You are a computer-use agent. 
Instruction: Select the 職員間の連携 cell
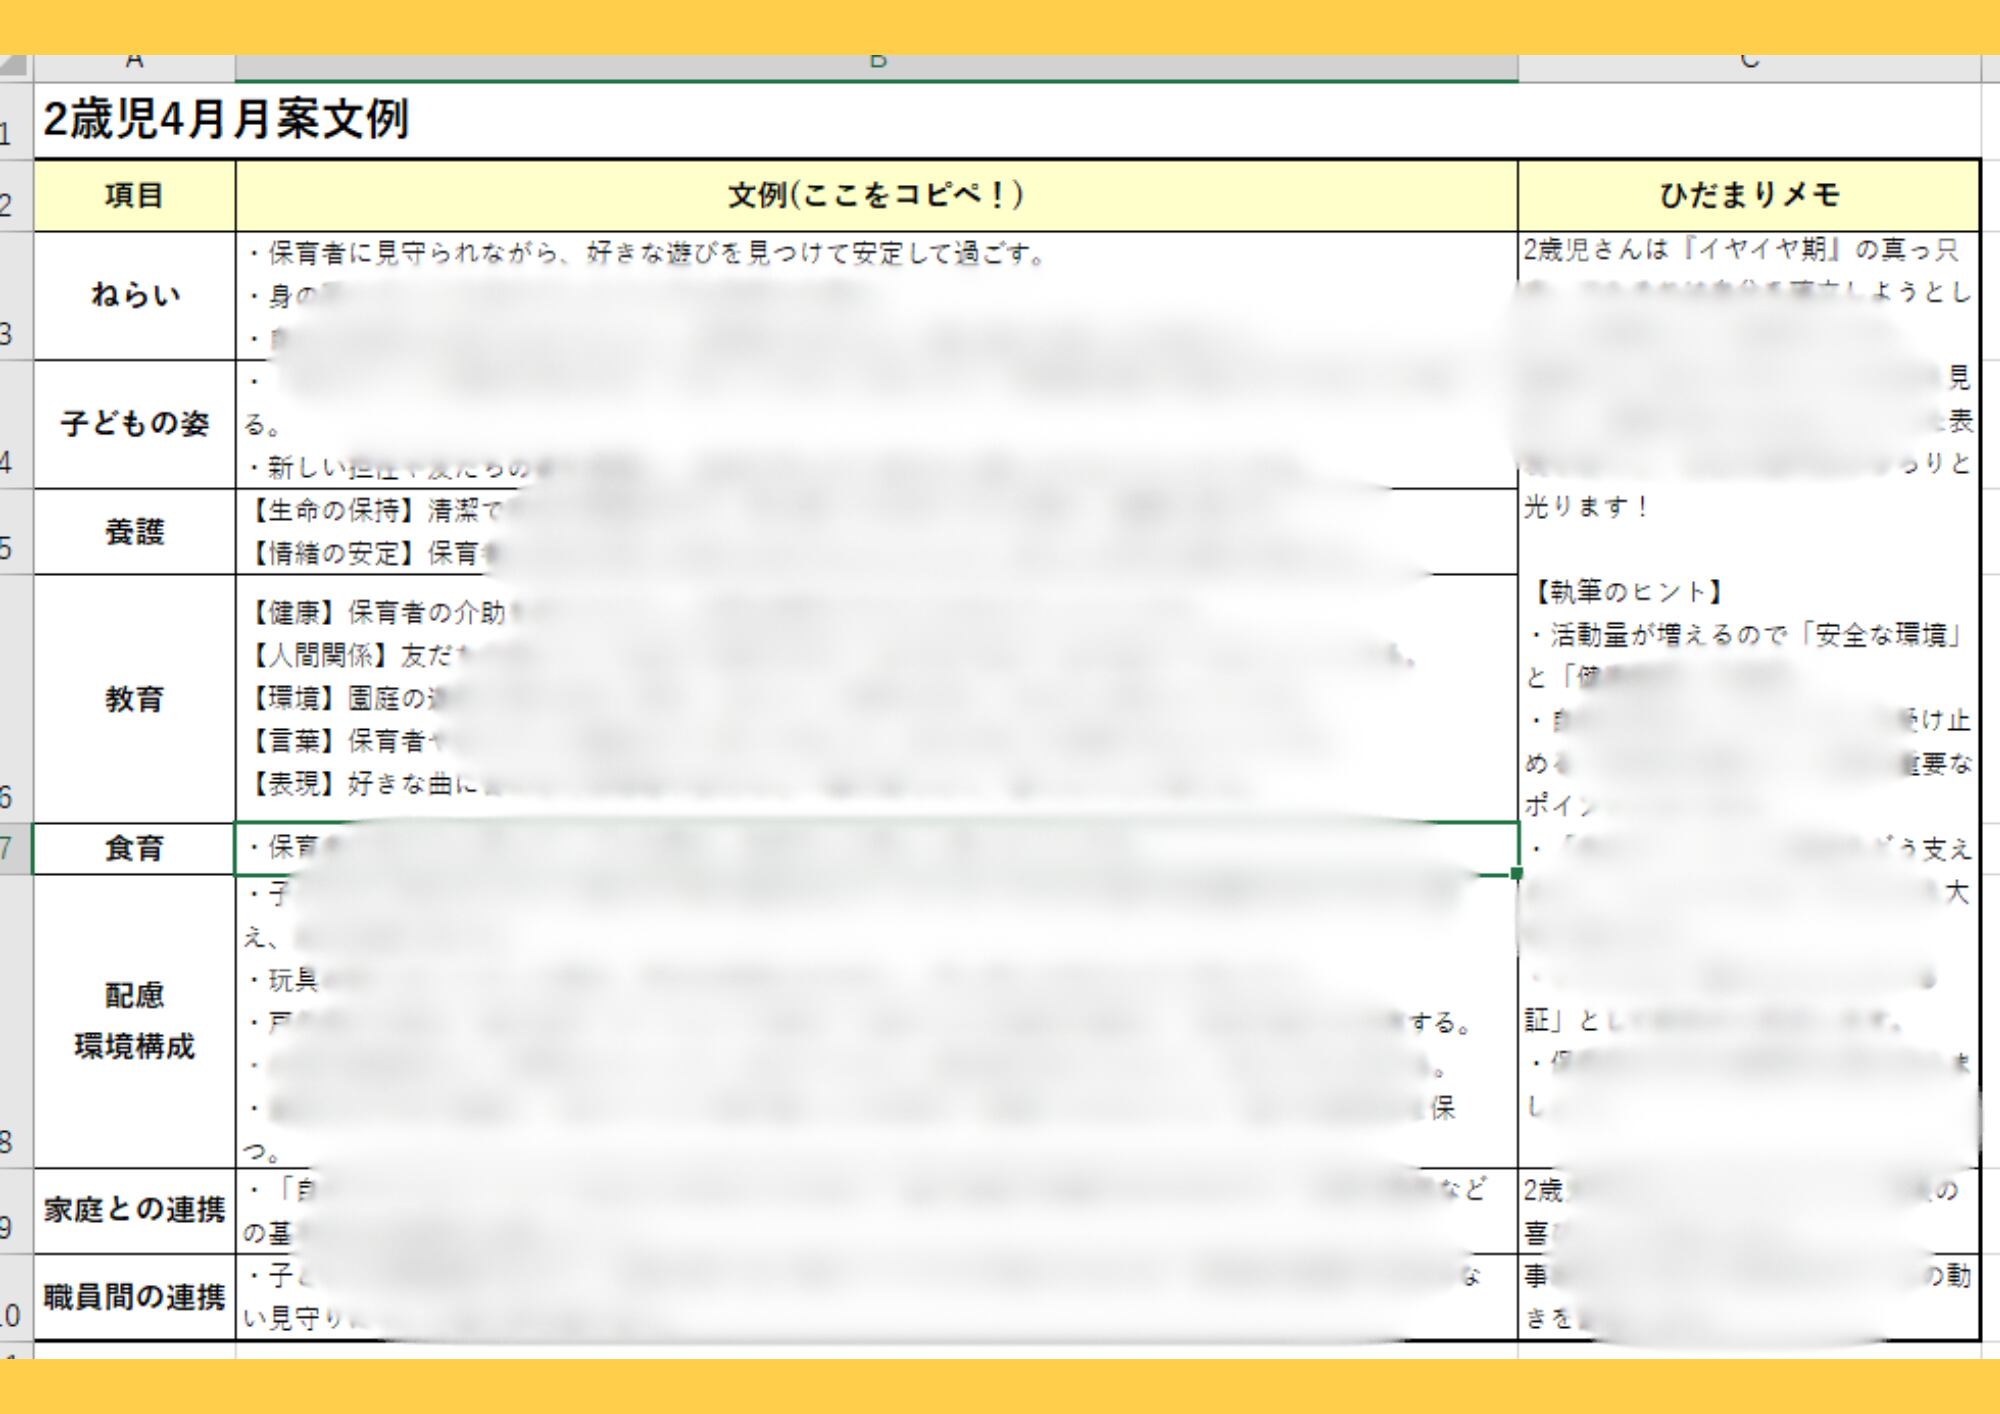pyautogui.click(x=135, y=1297)
